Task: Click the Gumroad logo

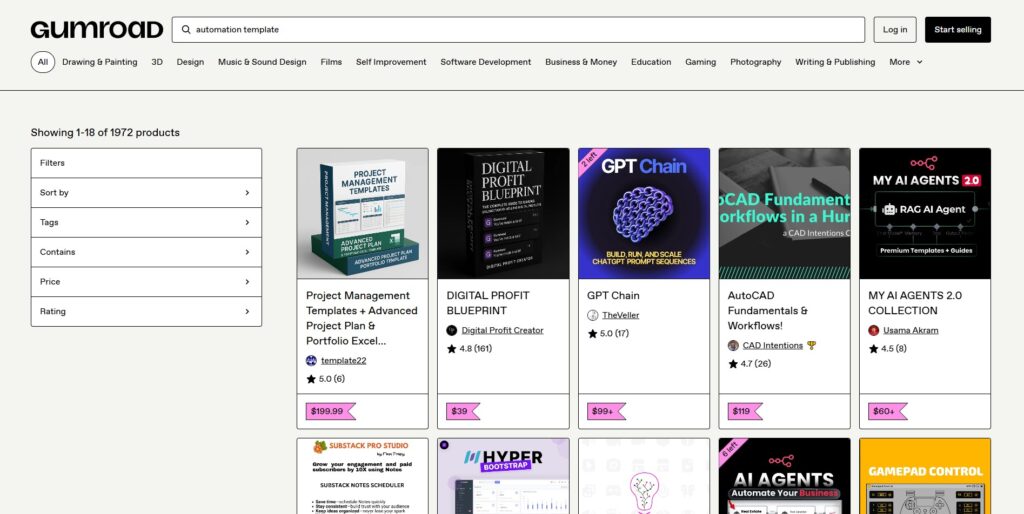Action: click(x=96, y=29)
